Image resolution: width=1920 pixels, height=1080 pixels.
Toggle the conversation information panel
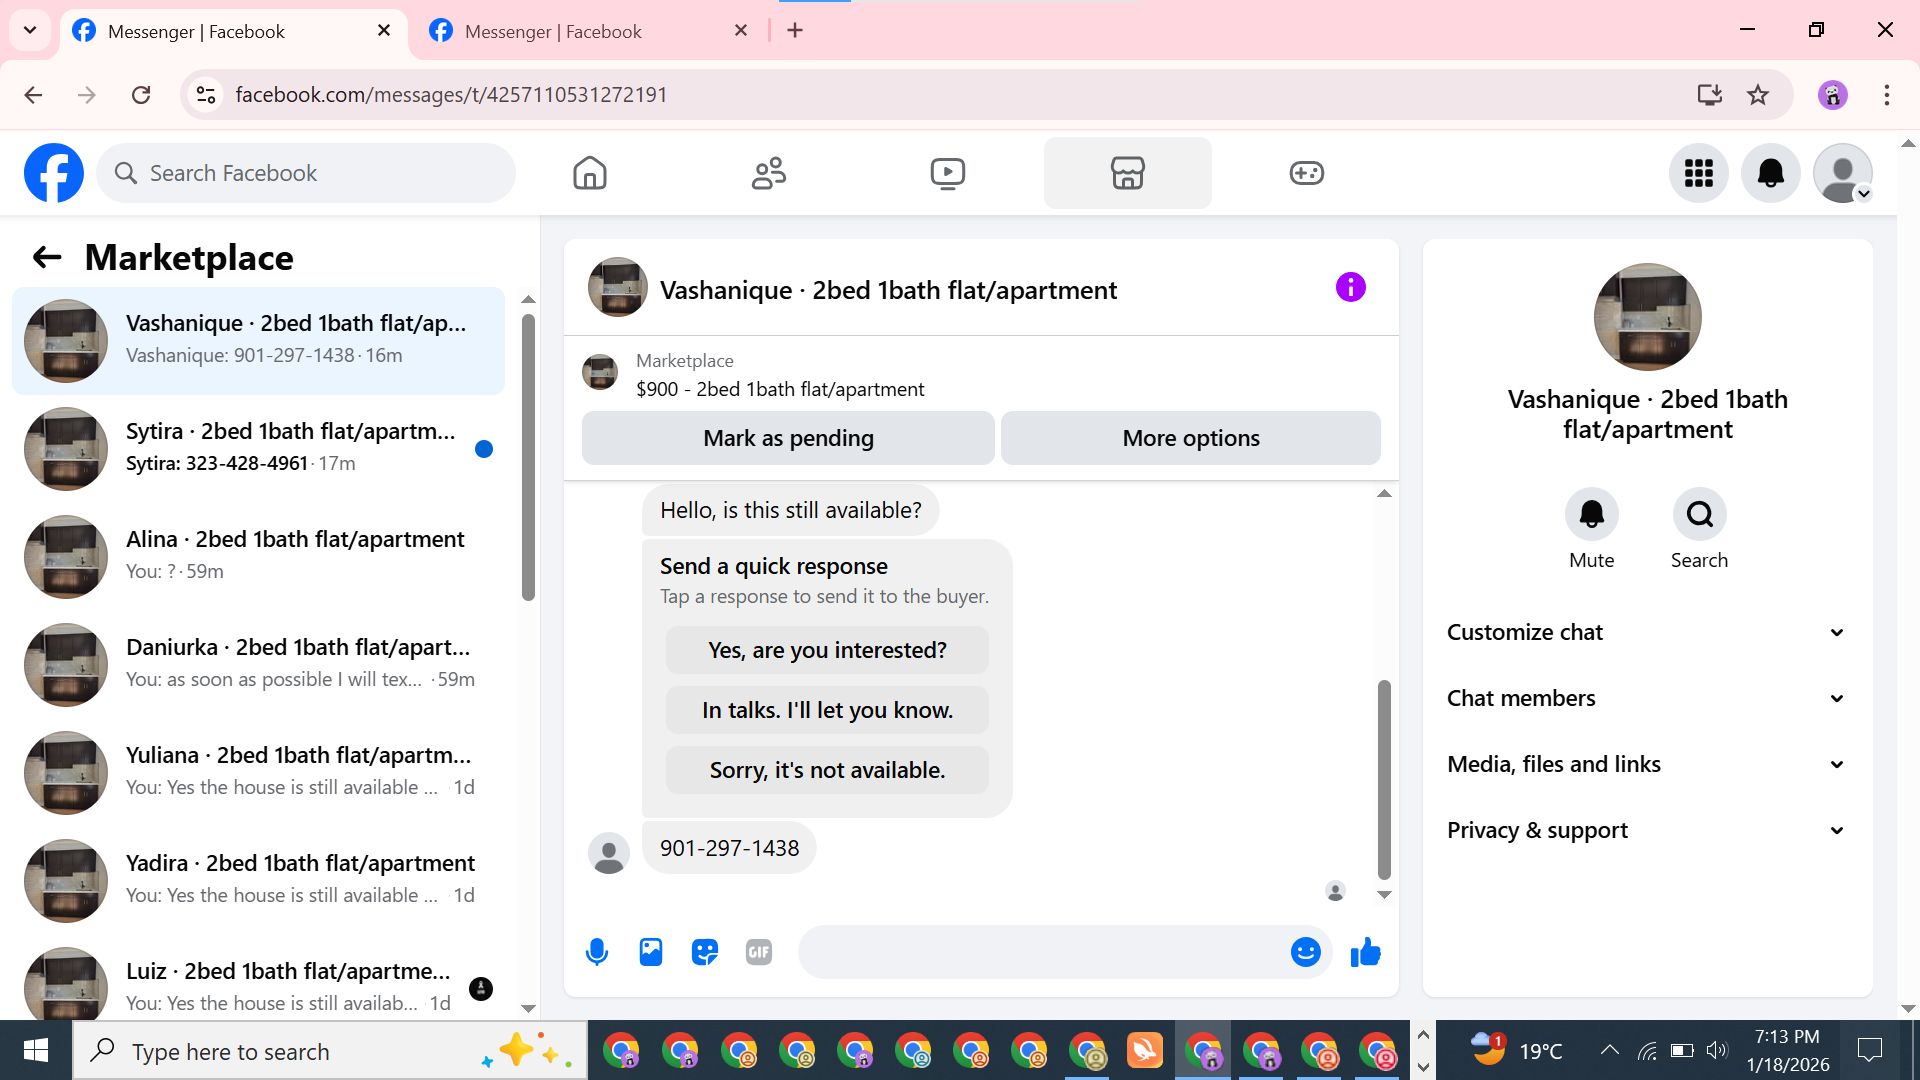pyautogui.click(x=1350, y=288)
